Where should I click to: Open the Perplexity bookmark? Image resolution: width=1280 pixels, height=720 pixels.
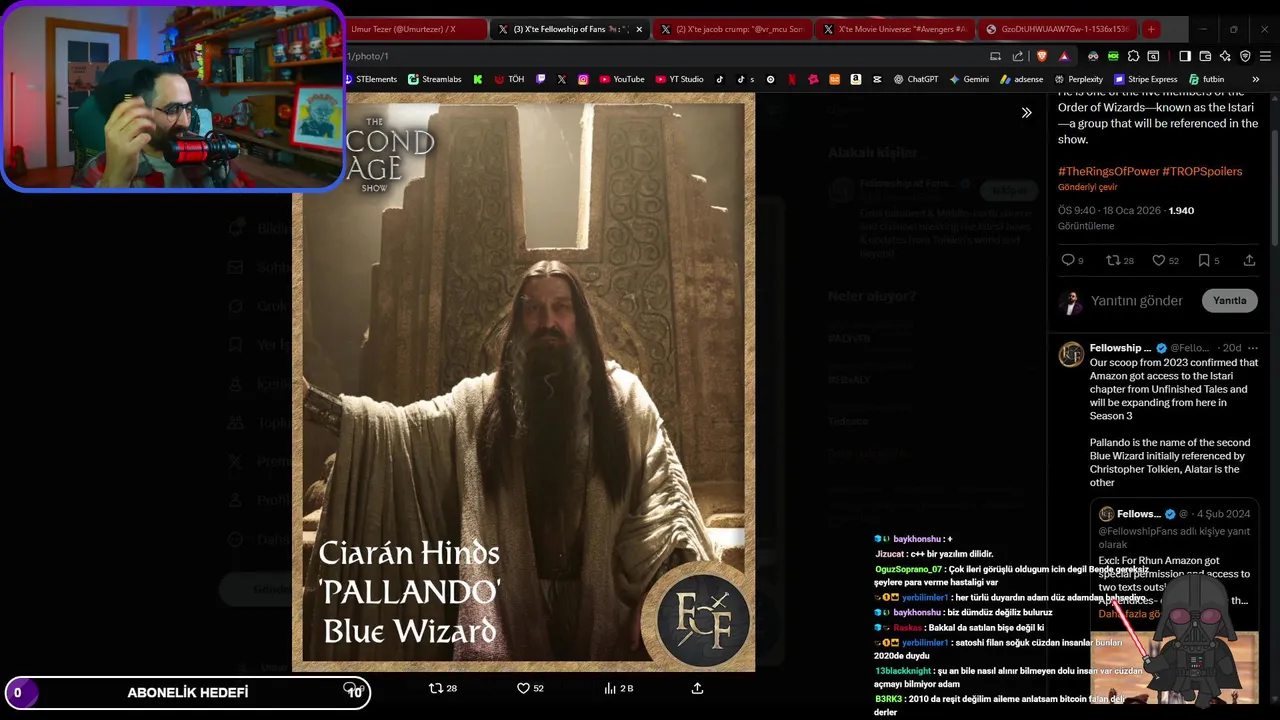point(1078,79)
